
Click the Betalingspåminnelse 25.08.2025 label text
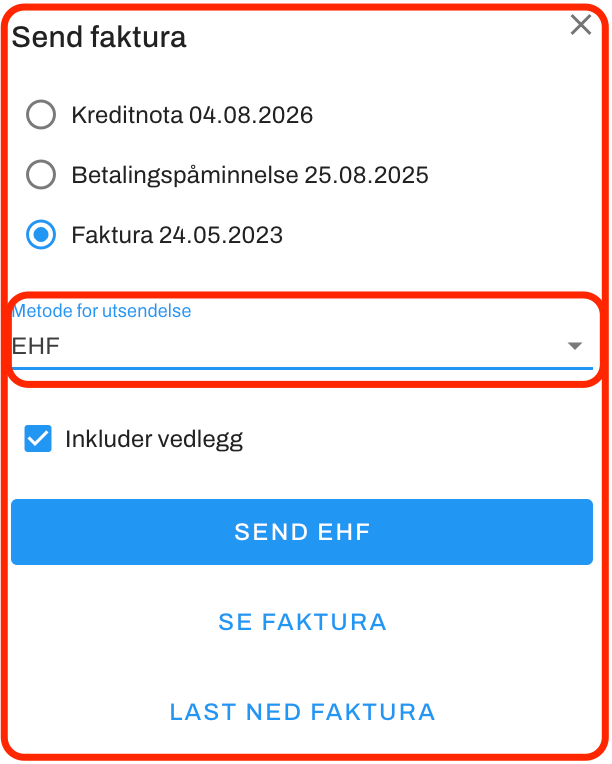click(x=250, y=175)
